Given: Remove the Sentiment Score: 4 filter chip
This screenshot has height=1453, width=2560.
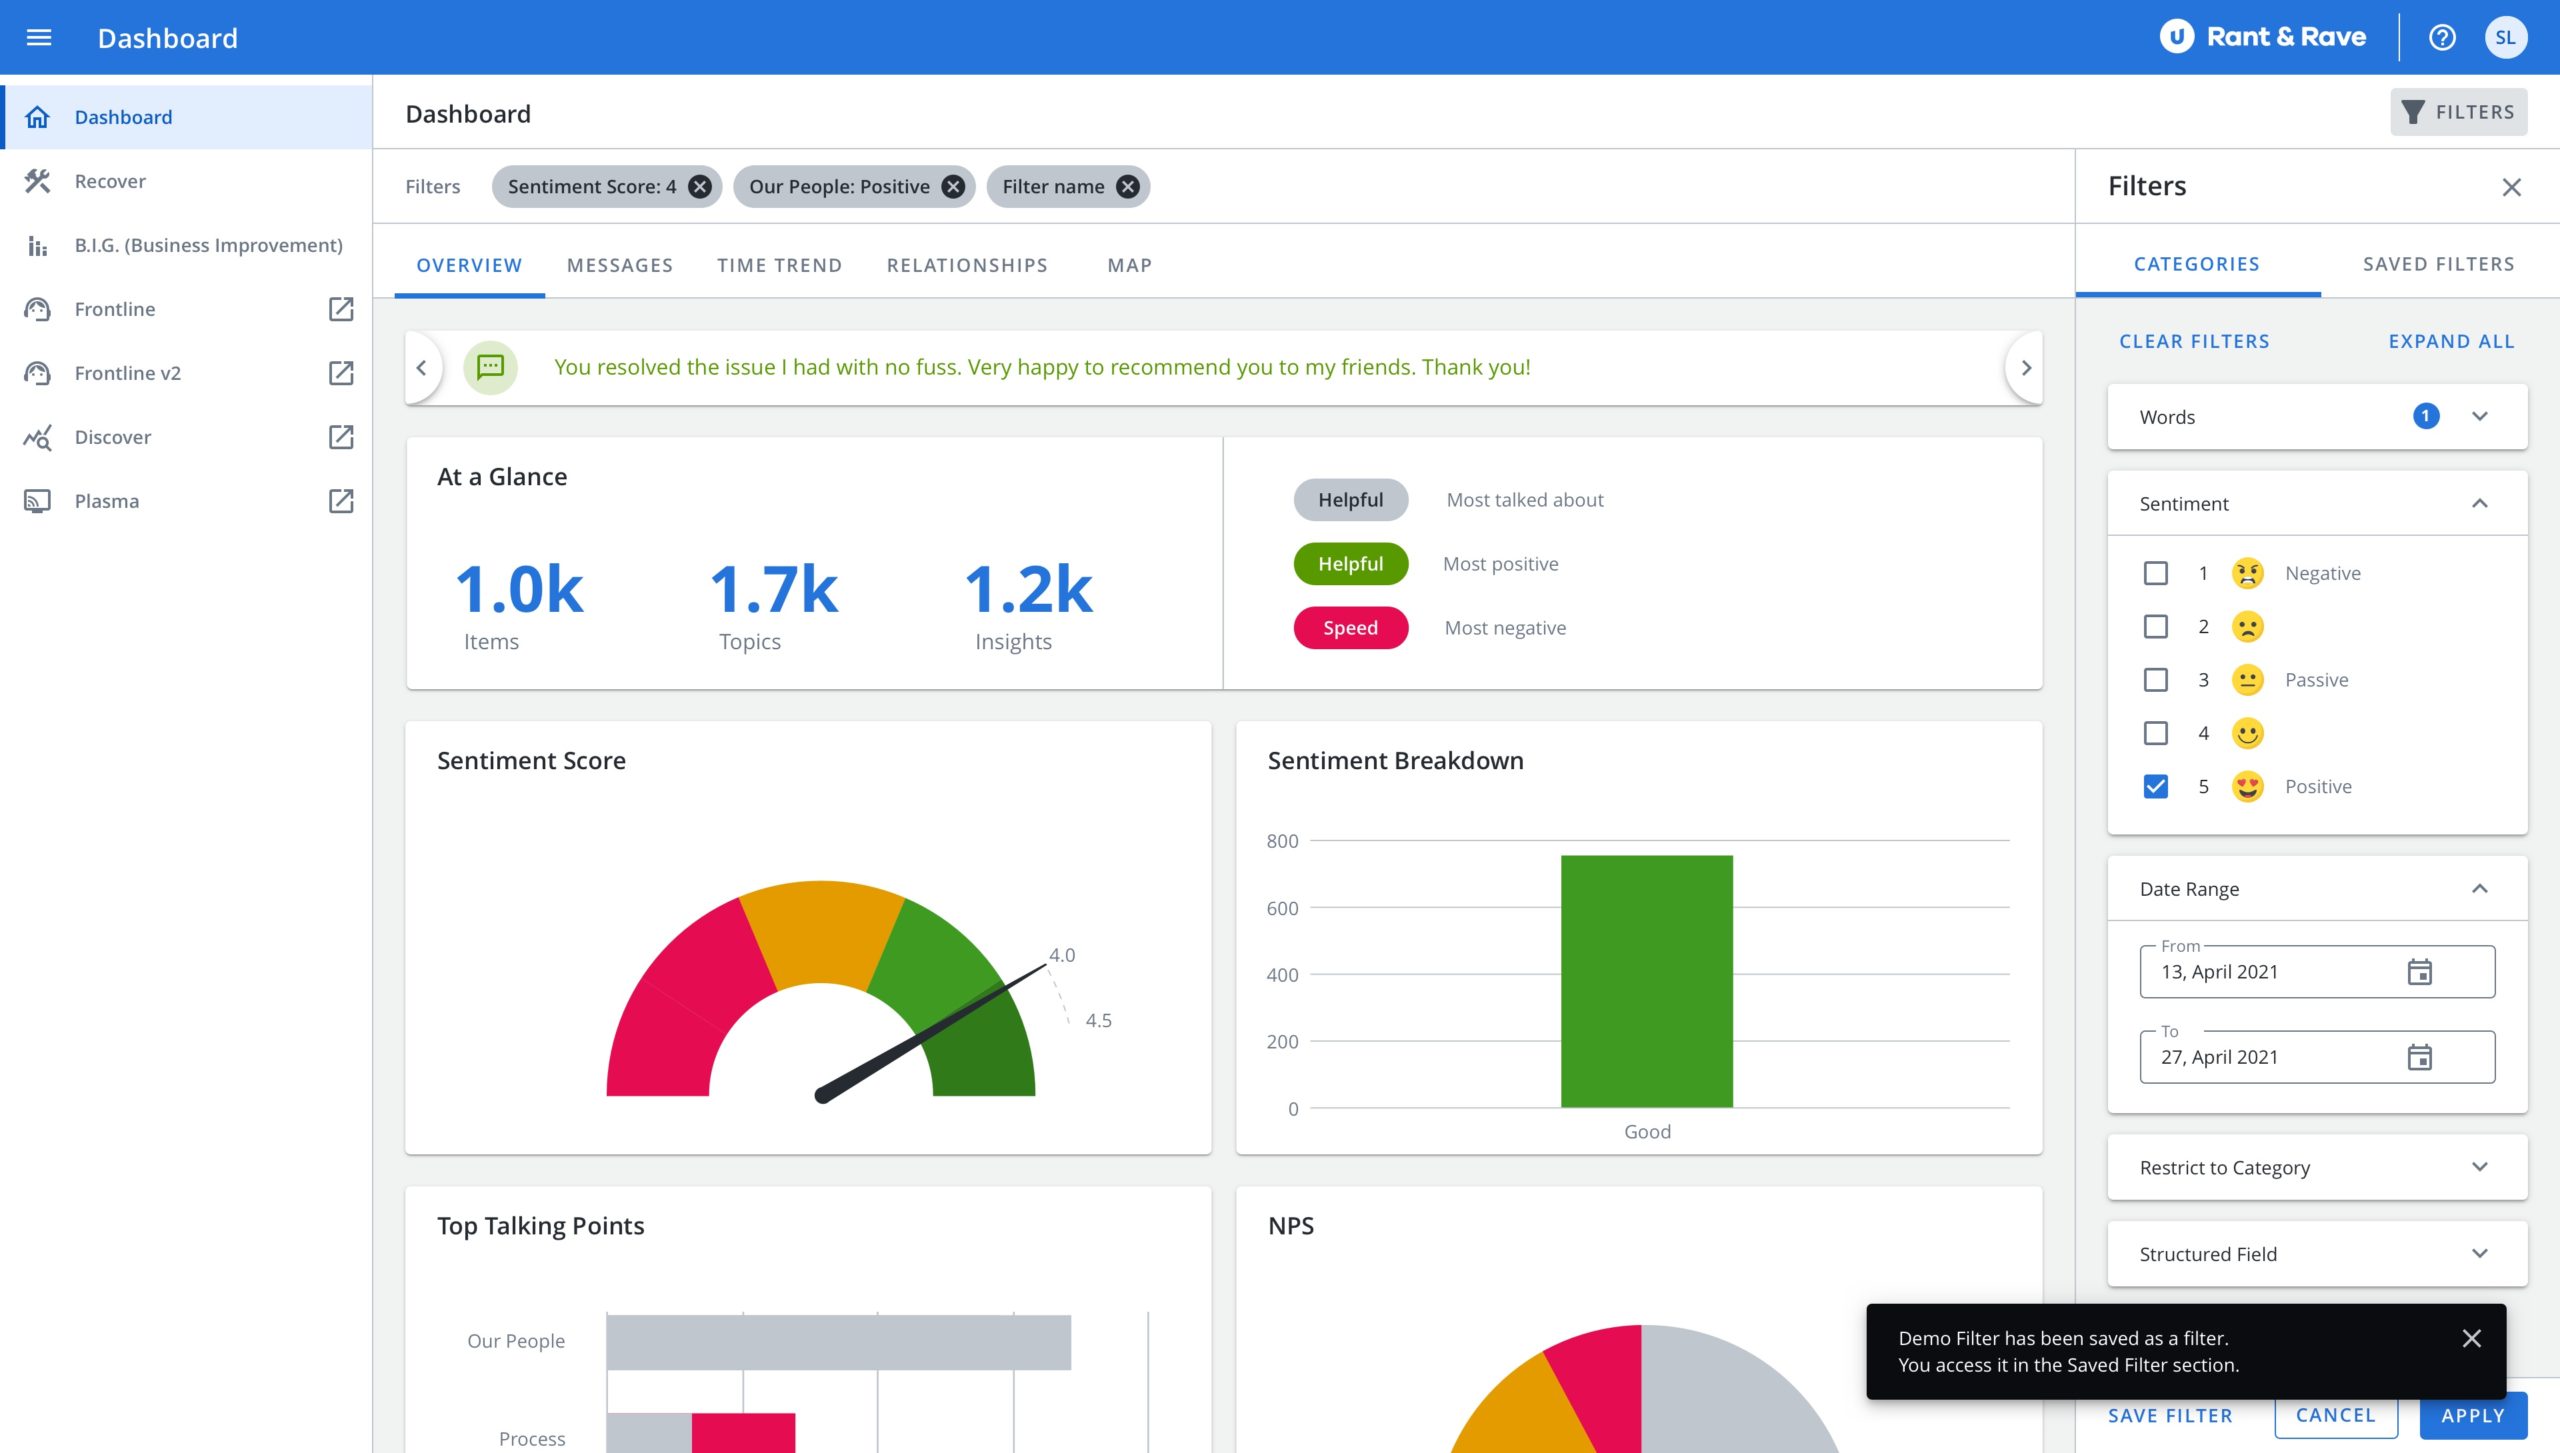Looking at the screenshot, I should pyautogui.click(x=700, y=187).
